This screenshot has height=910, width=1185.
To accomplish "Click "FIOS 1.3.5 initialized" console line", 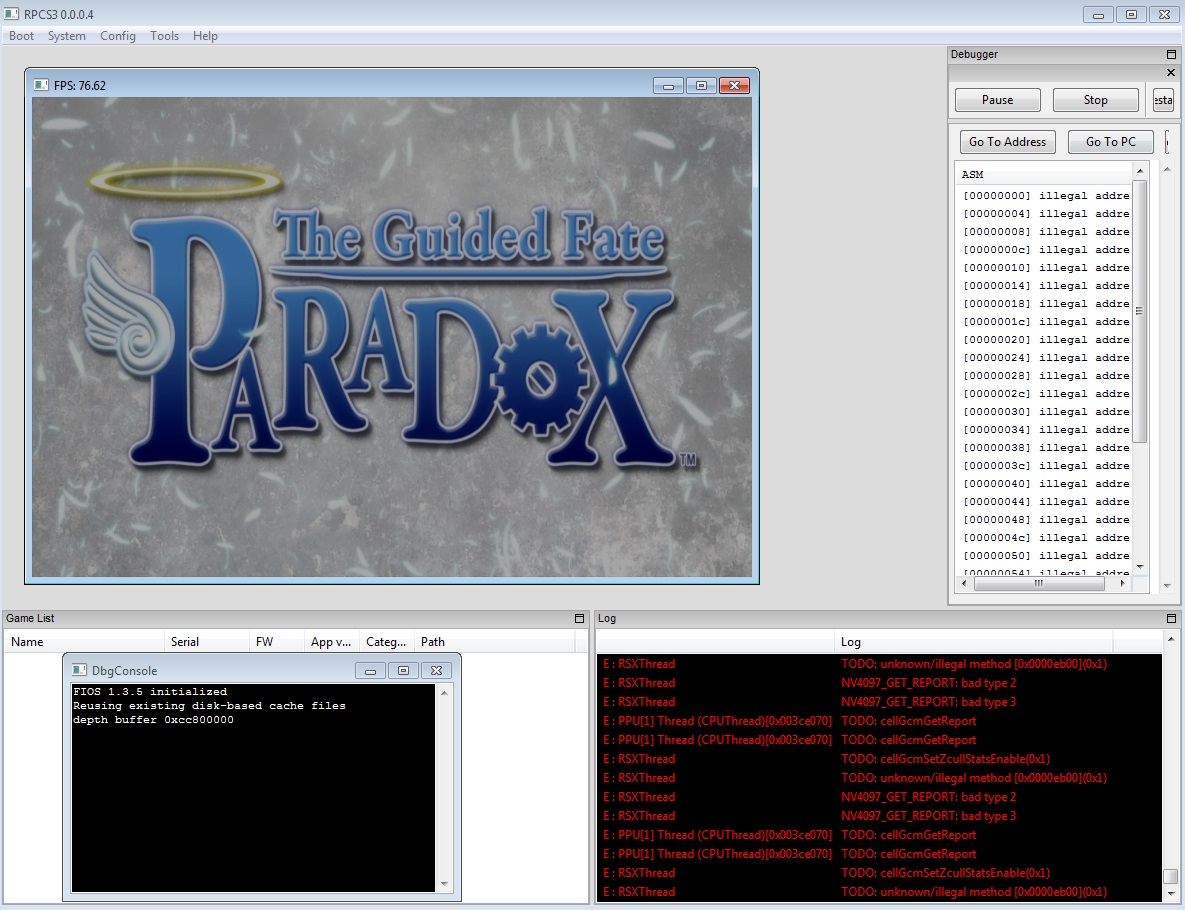I will tap(150, 692).
